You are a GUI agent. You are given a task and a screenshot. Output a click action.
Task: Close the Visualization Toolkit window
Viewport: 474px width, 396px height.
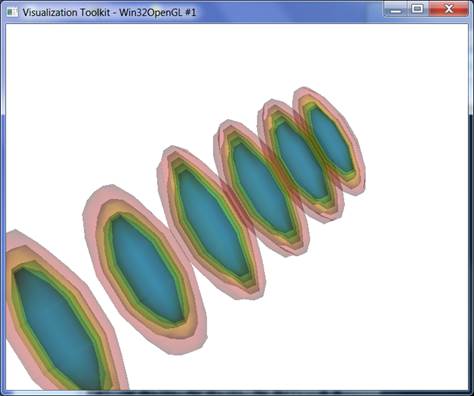(448, 9)
